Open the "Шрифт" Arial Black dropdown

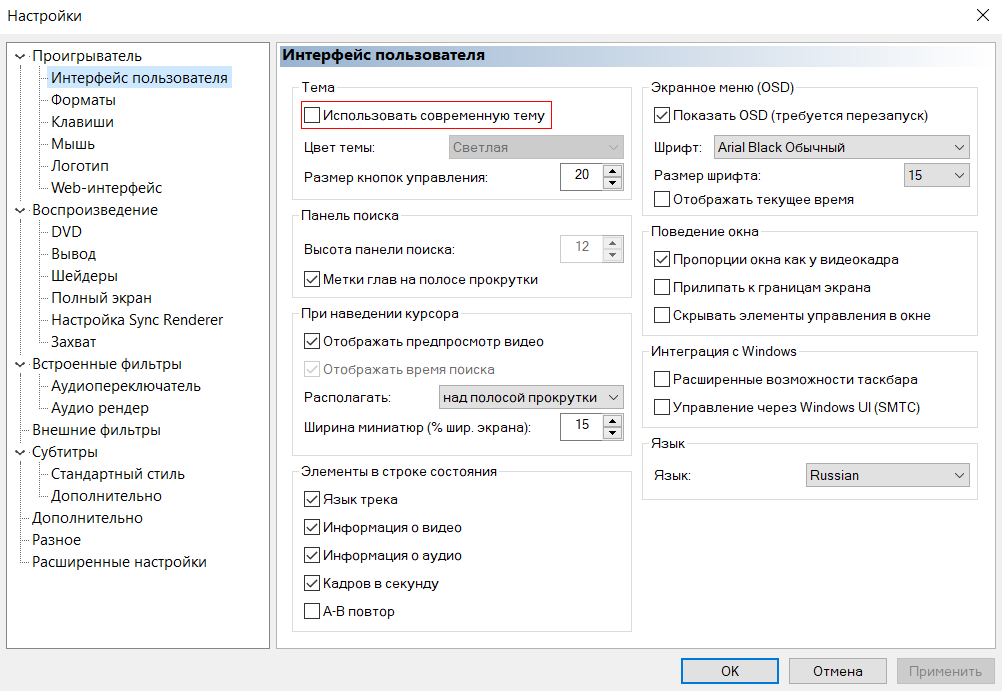[841, 148]
